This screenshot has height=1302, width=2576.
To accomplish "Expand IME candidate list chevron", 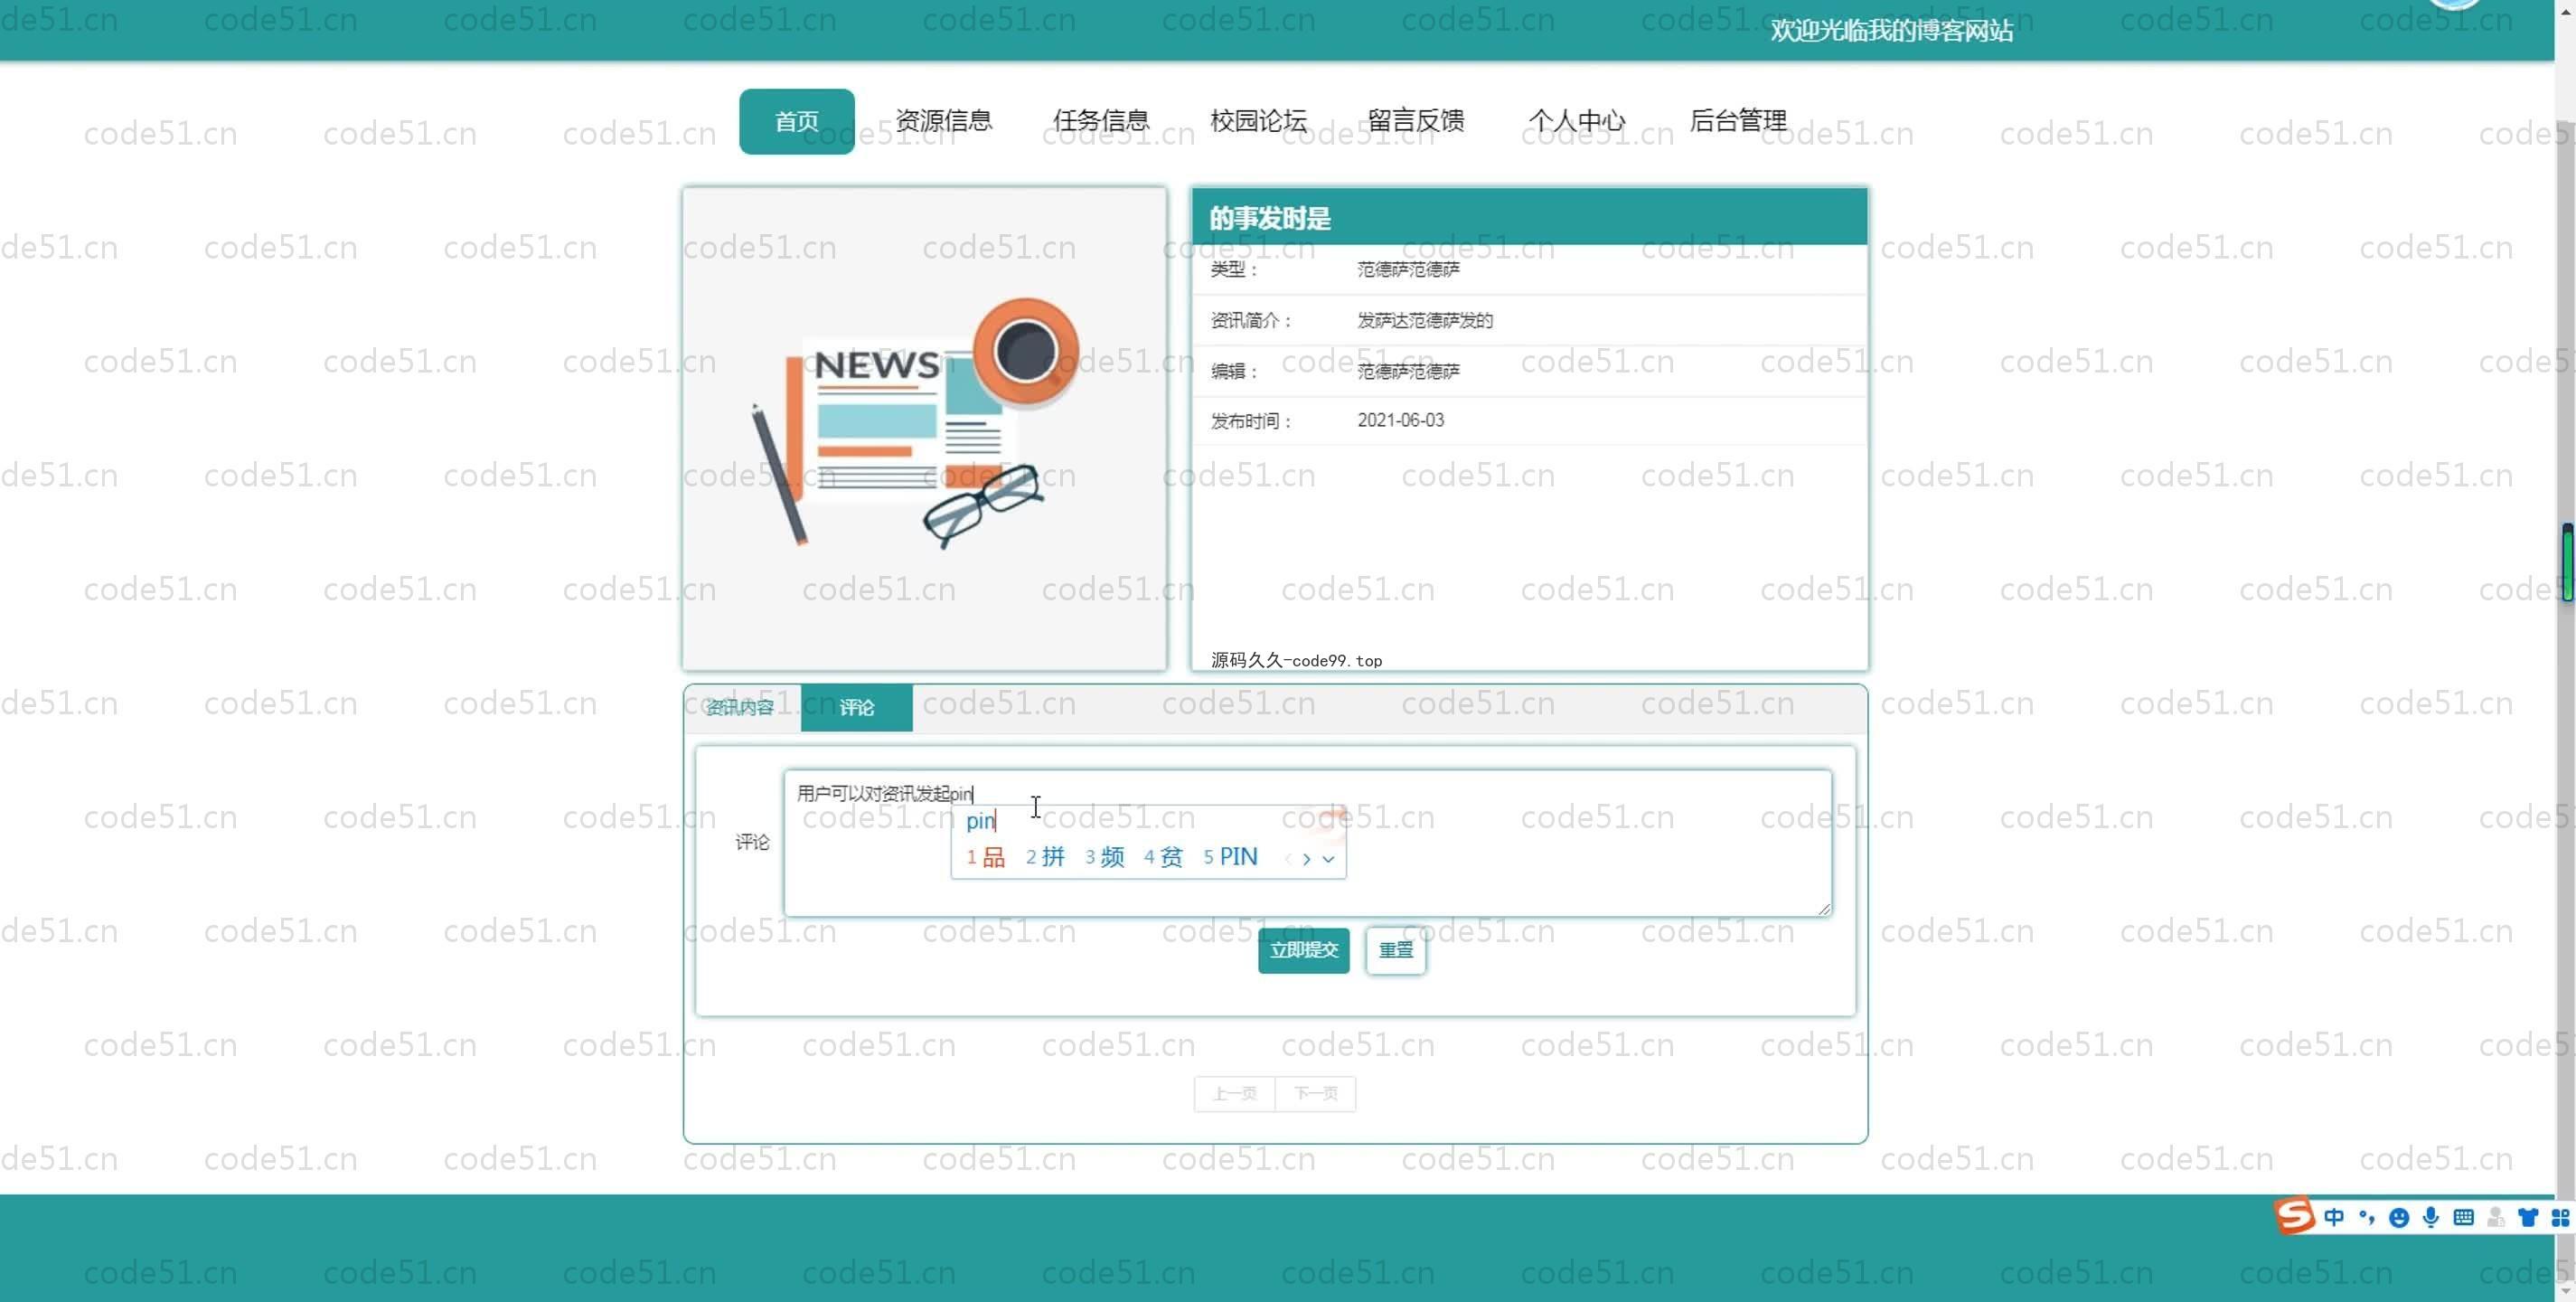I will pos(1328,859).
